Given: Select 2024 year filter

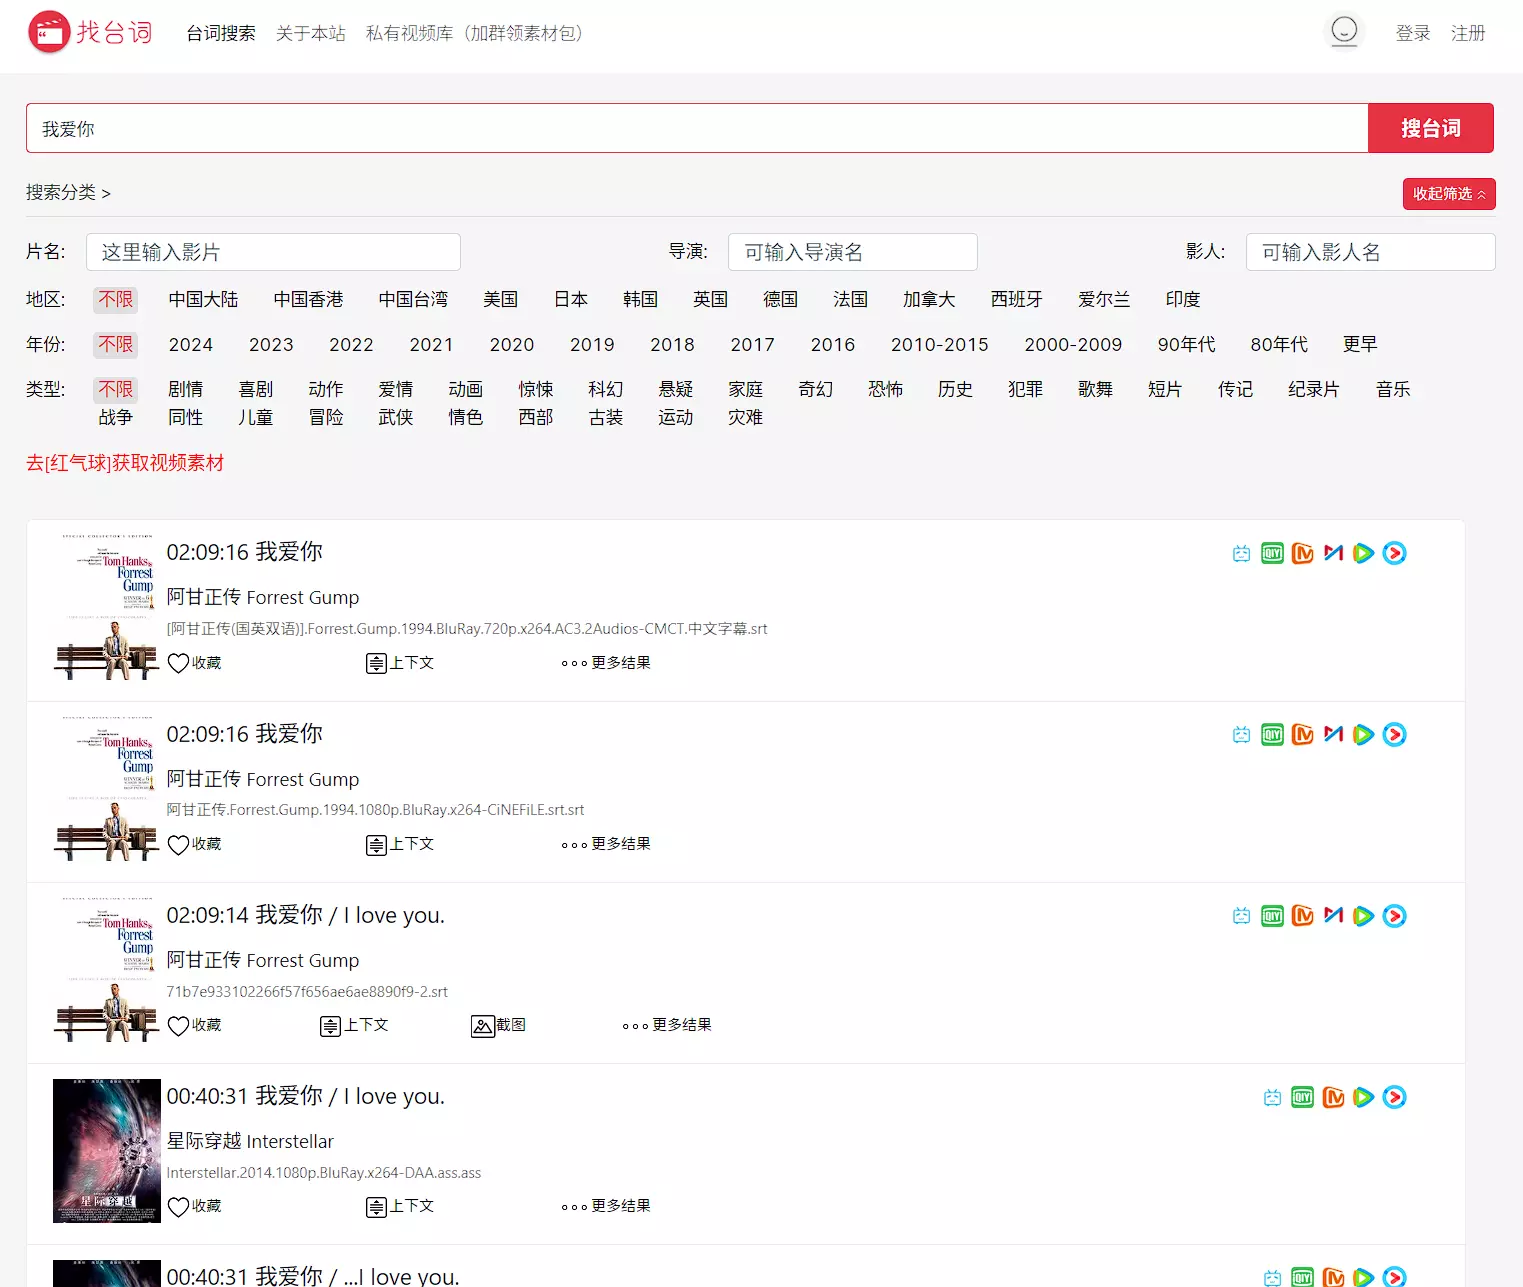Looking at the screenshot, I should click(x=190, y=345).
